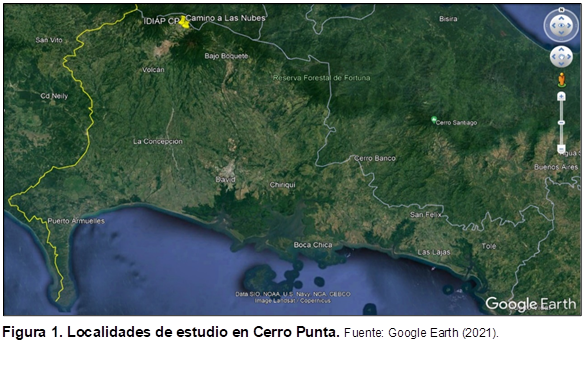The width and height of the screenshot is (585, 370).
Task: Click the Google Earth logo watermark
Action: (x=531, y=304)
